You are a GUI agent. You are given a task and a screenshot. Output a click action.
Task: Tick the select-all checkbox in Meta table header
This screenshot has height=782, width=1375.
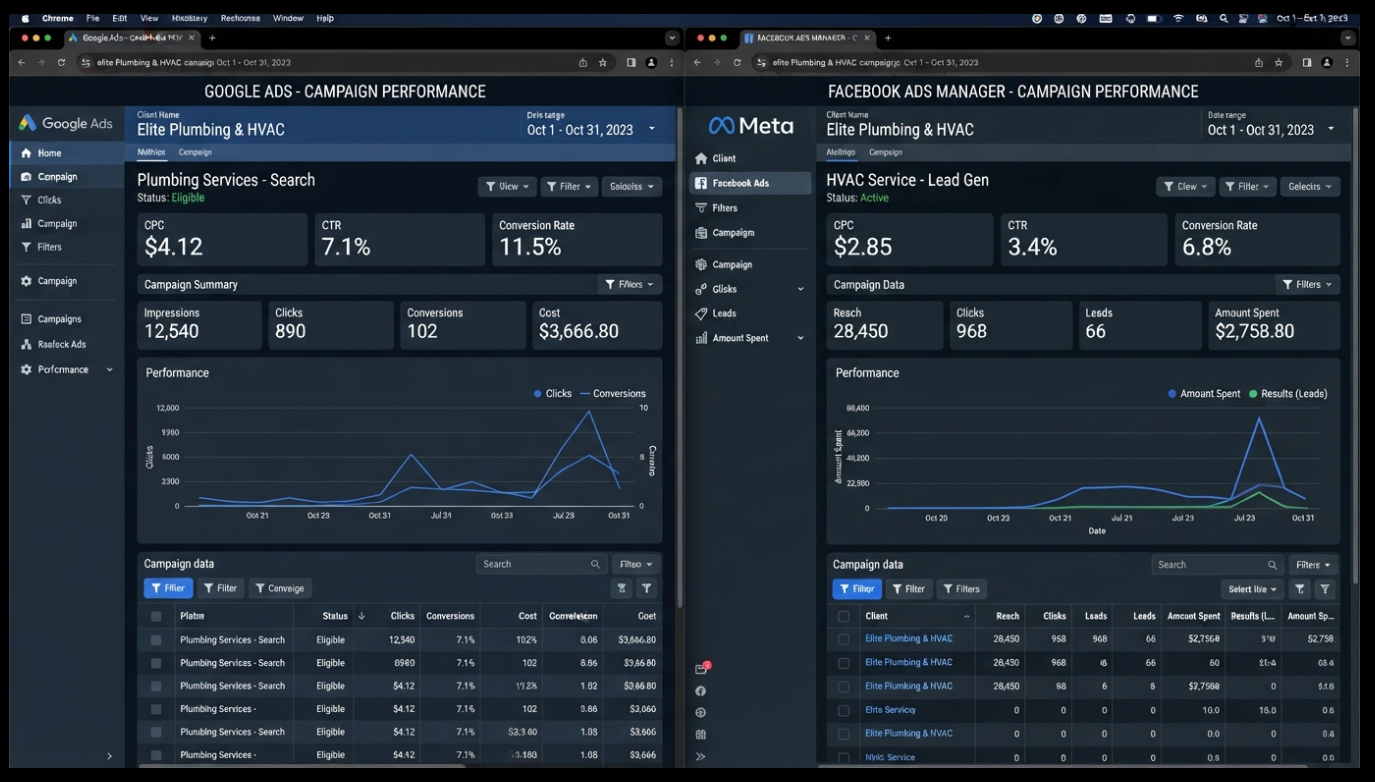click(844, 616)
